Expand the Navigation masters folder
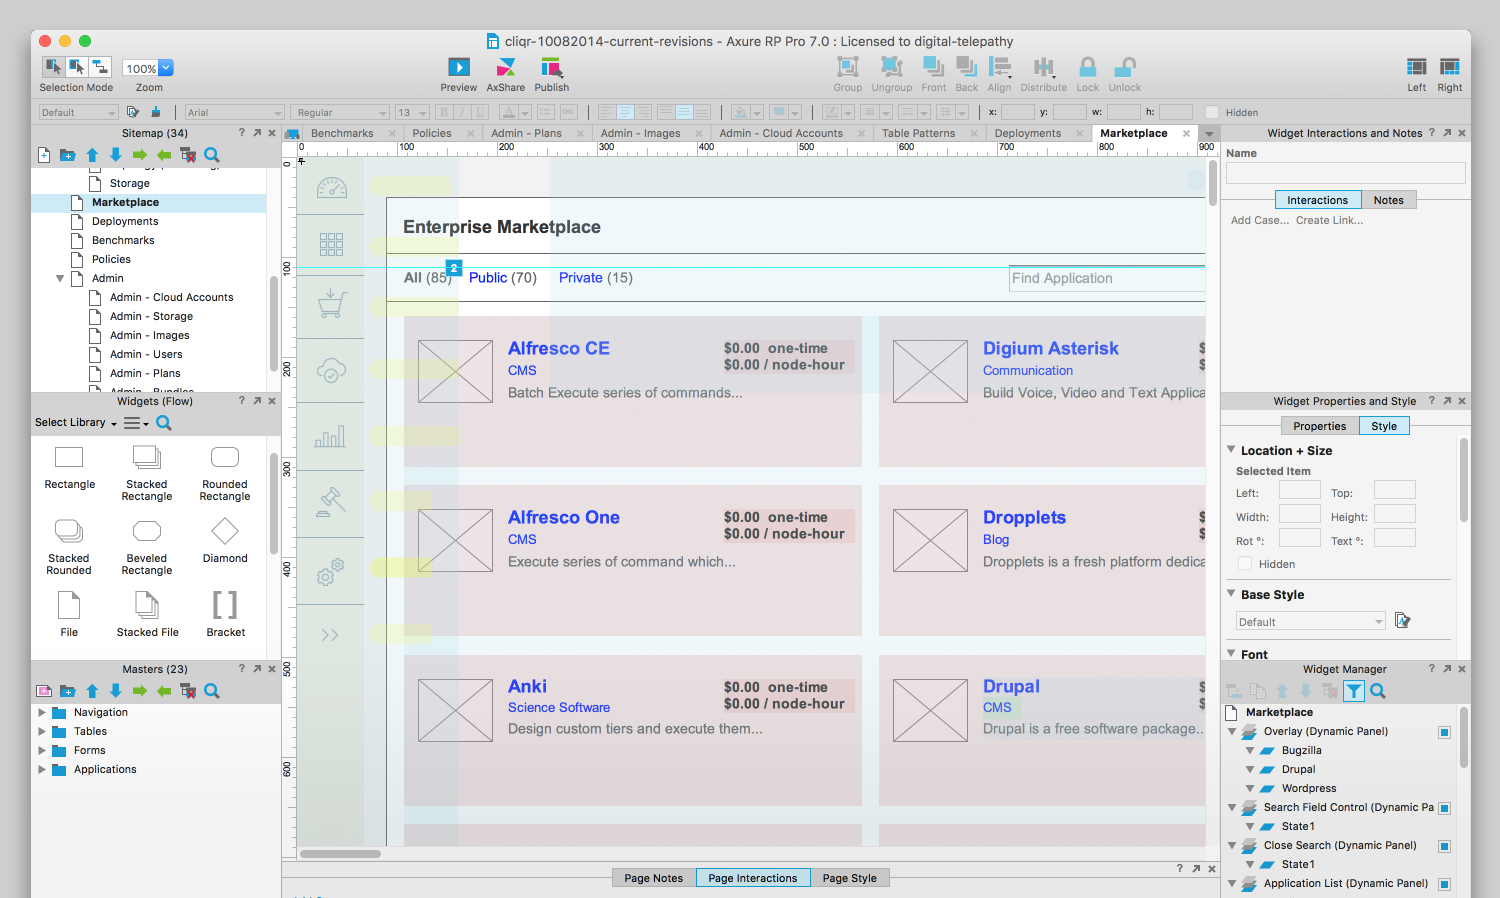Image resolution: width=1500 pixels, height=898 pixels. click(x=42, y=713)
